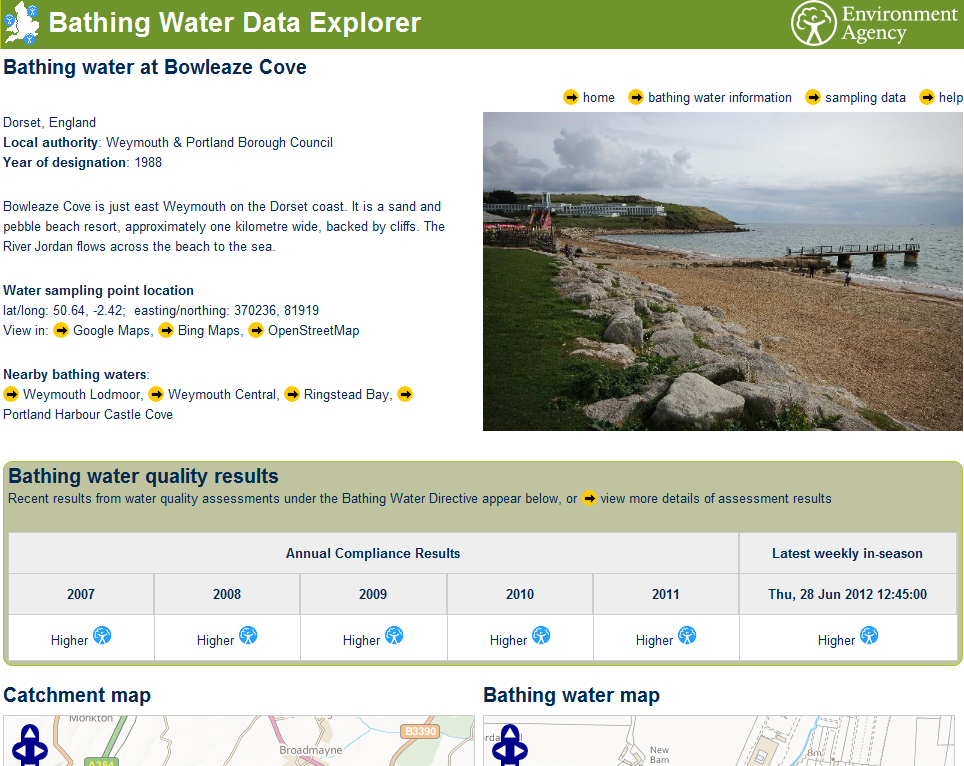This screenshot has width=964, height=766.
Task: Click the blue icon next to latest weekly result
Action: (869, 635)
